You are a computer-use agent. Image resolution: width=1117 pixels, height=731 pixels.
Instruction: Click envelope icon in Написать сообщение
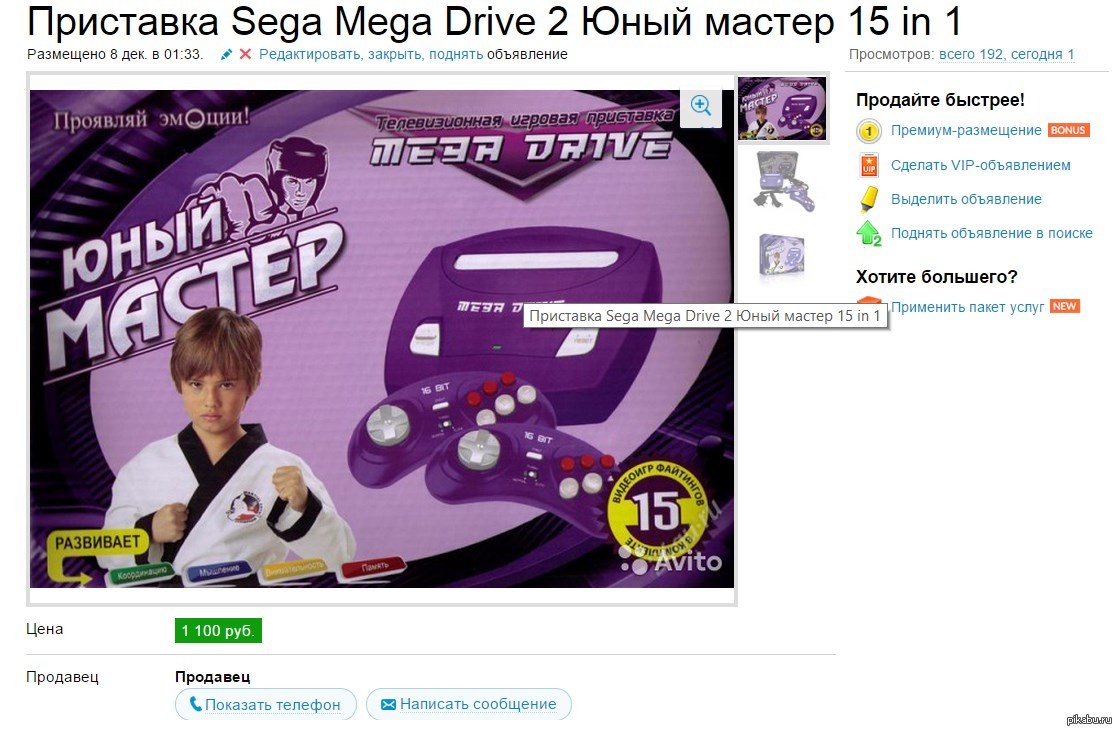coord(388,704)
